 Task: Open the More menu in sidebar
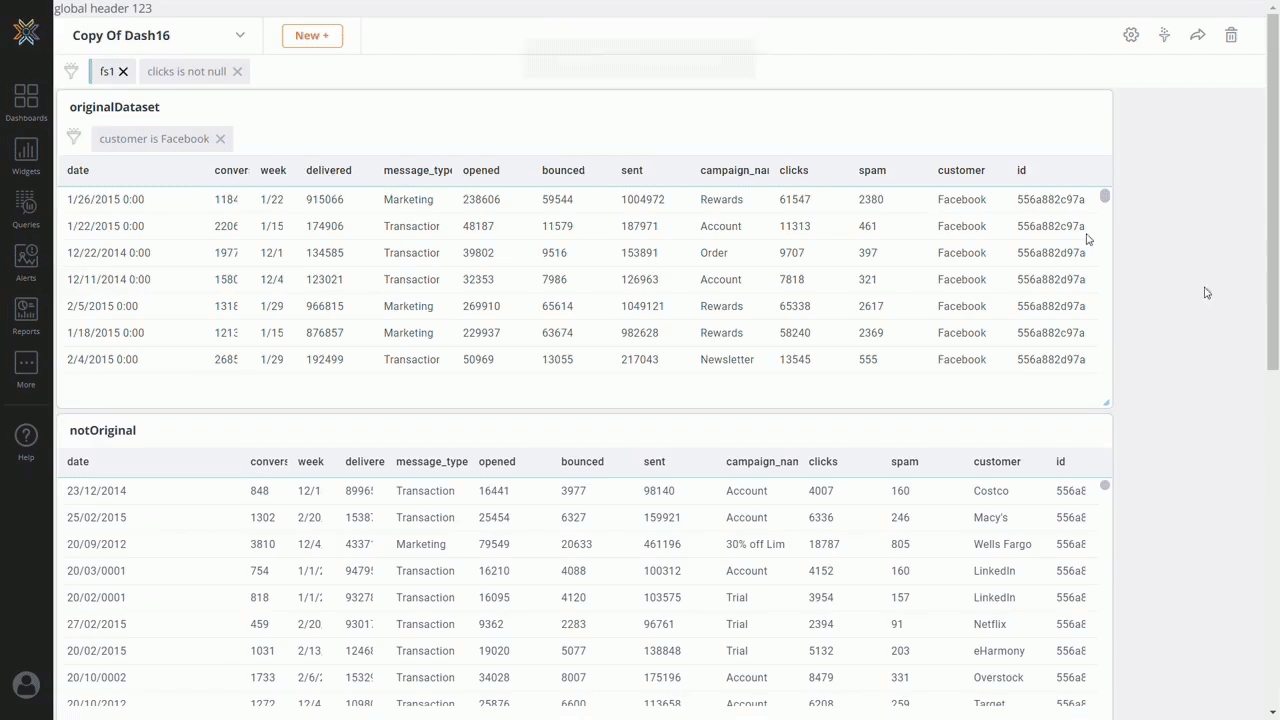[26, 370]
